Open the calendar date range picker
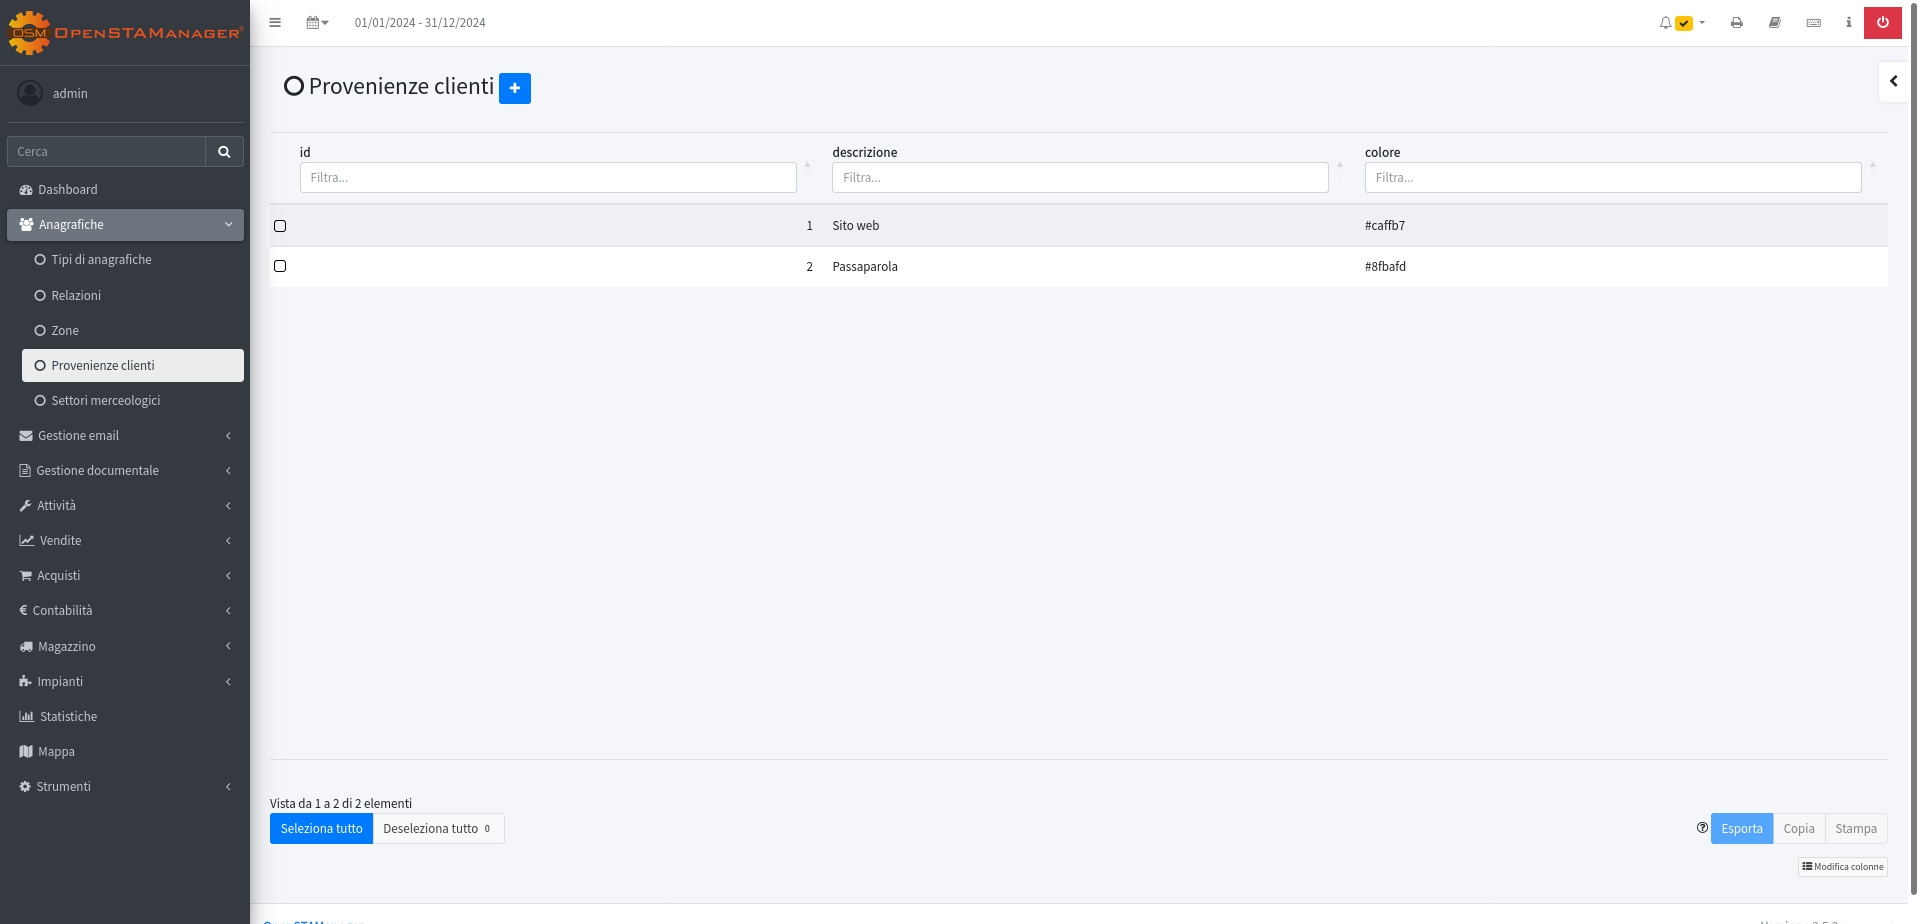Screen dimensions: 1920x924 317,23
